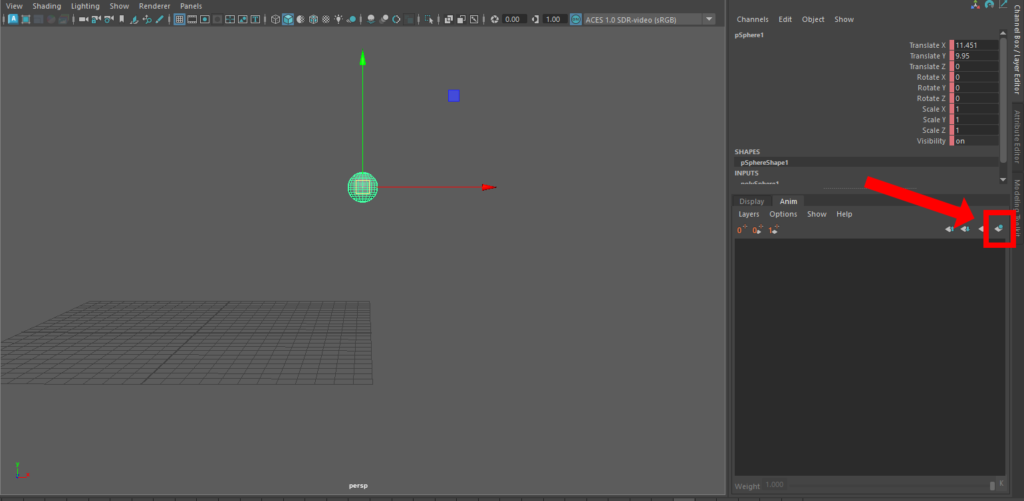1024x501 pixels.
Task: Open the Panels menu
Action: [191, 6]
